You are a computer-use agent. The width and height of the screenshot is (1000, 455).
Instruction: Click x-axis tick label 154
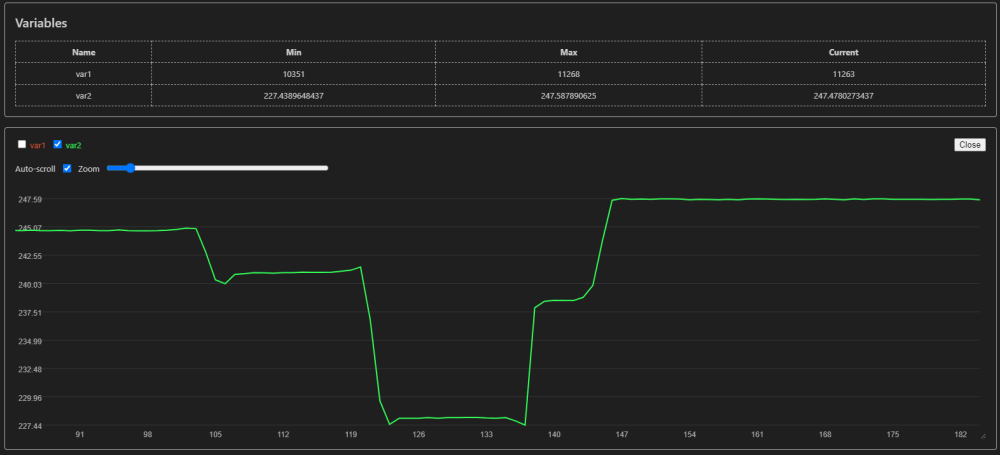[x=689, y=435]
